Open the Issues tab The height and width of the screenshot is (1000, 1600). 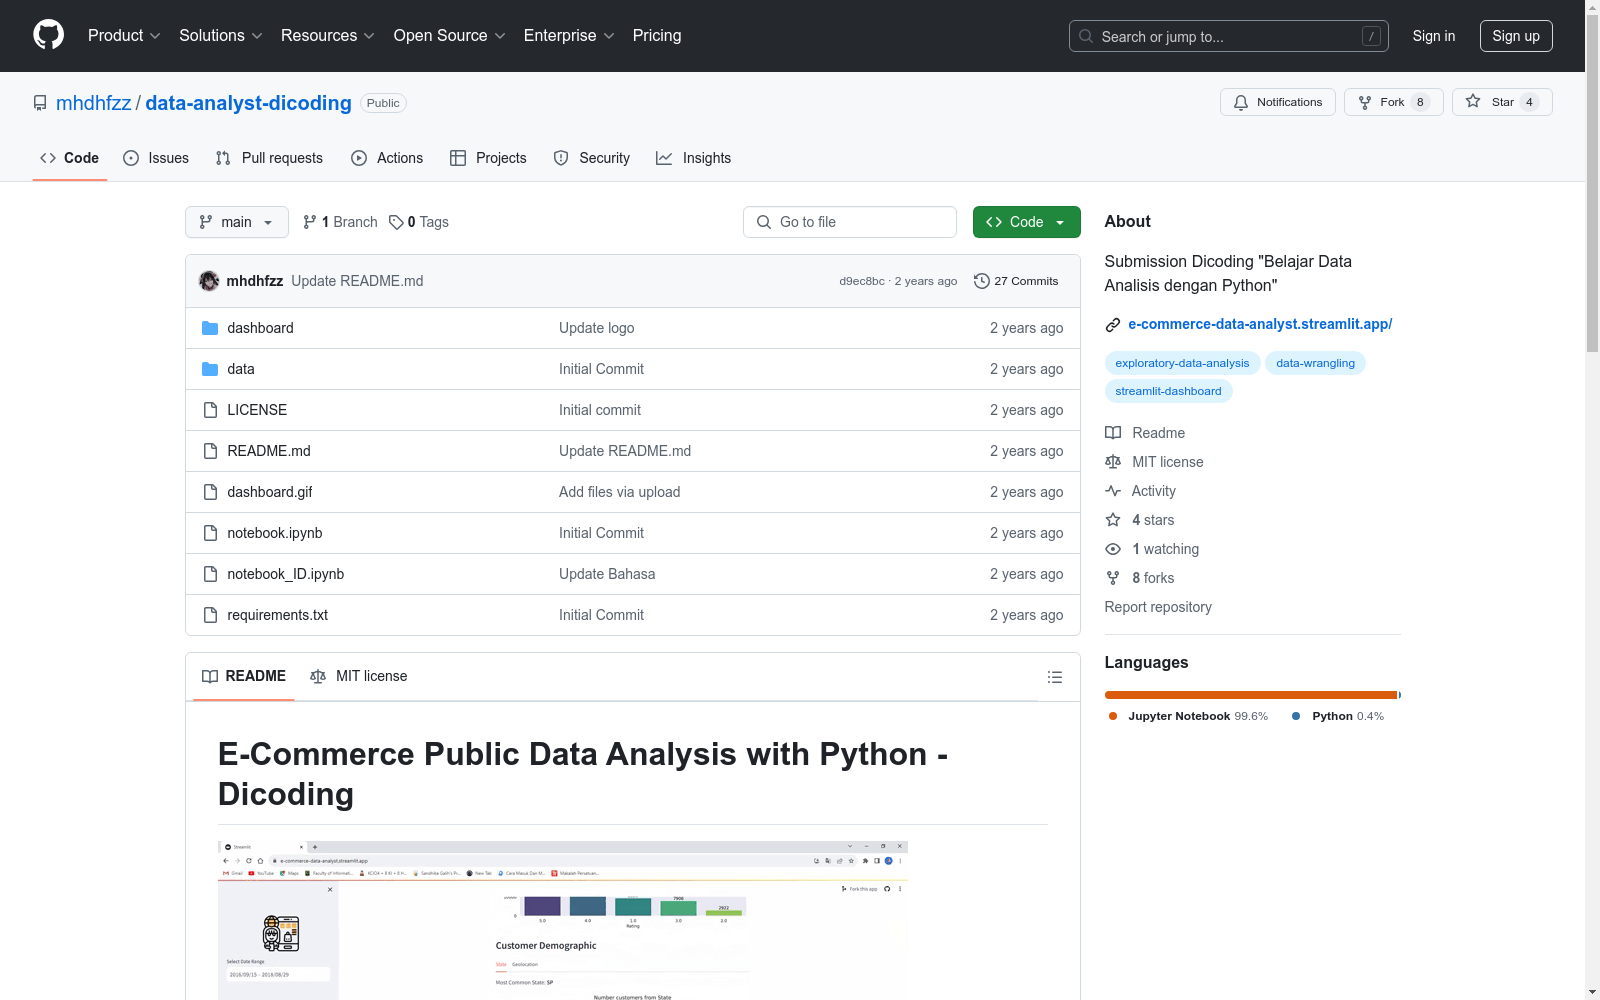point(156,158)
